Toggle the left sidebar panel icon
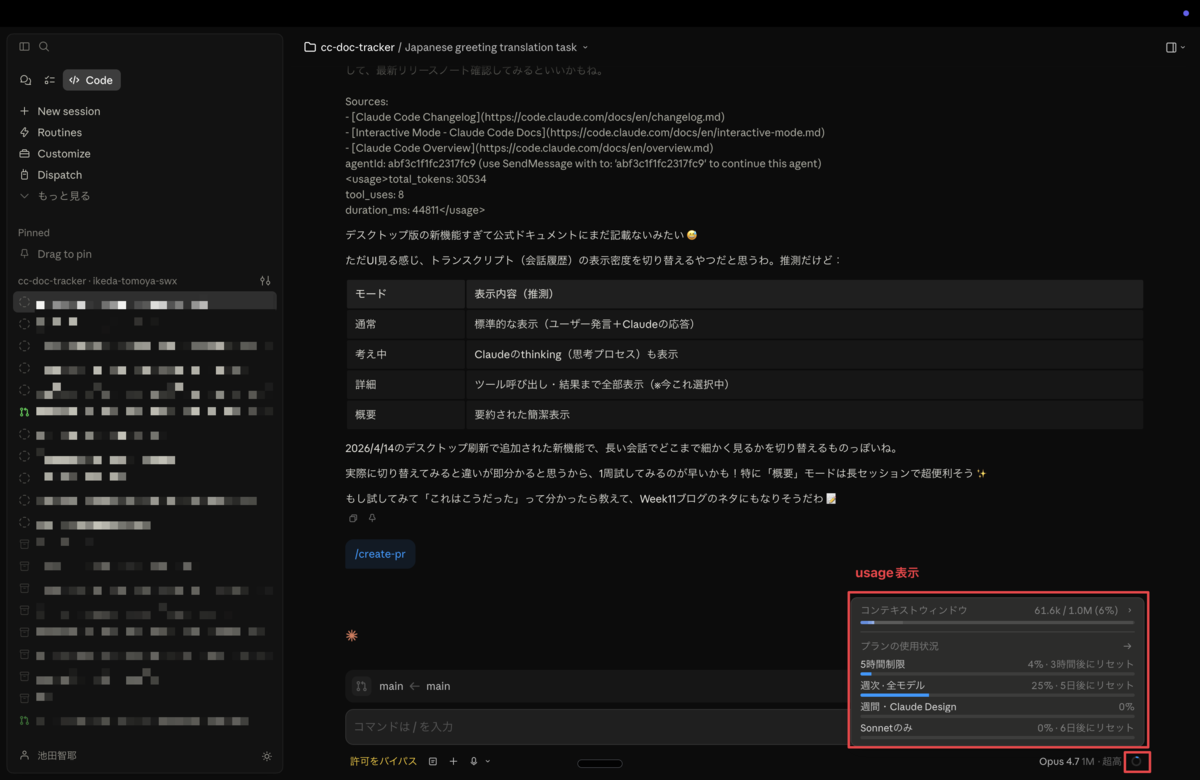The height and width of the screenshot is (780, 1200). tap(25, 47)
